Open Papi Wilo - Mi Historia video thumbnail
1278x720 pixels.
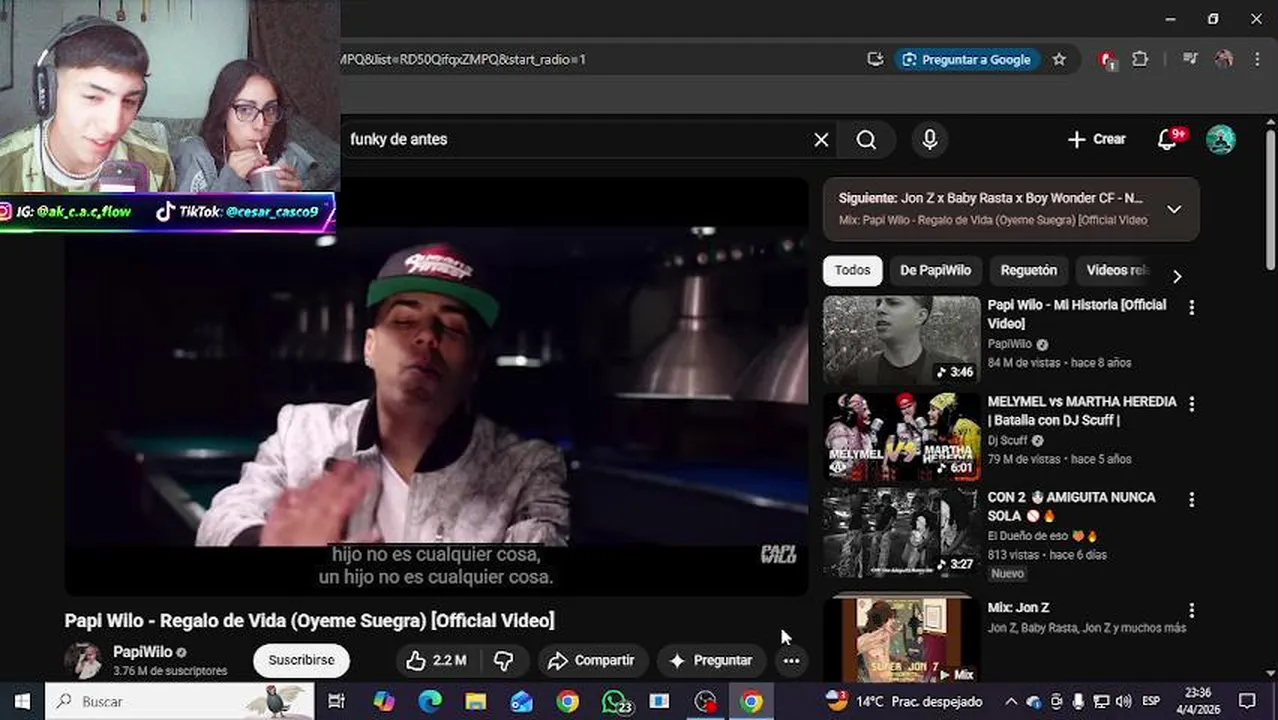(902, 340)
